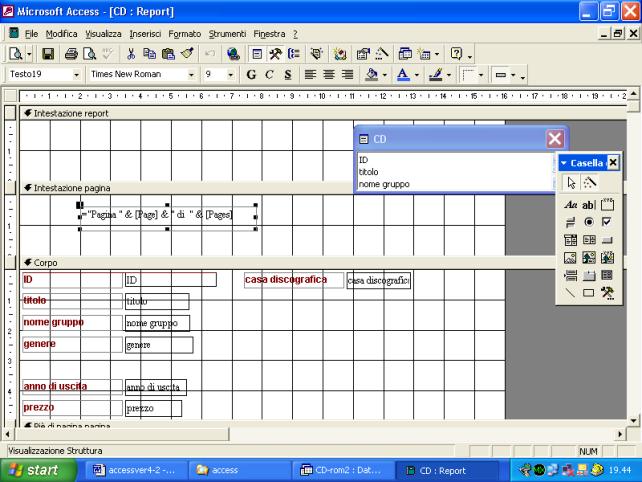This screenshot has width=642, height=482.
Task: Click the Cut scissors icon
Action: point(131,54)
